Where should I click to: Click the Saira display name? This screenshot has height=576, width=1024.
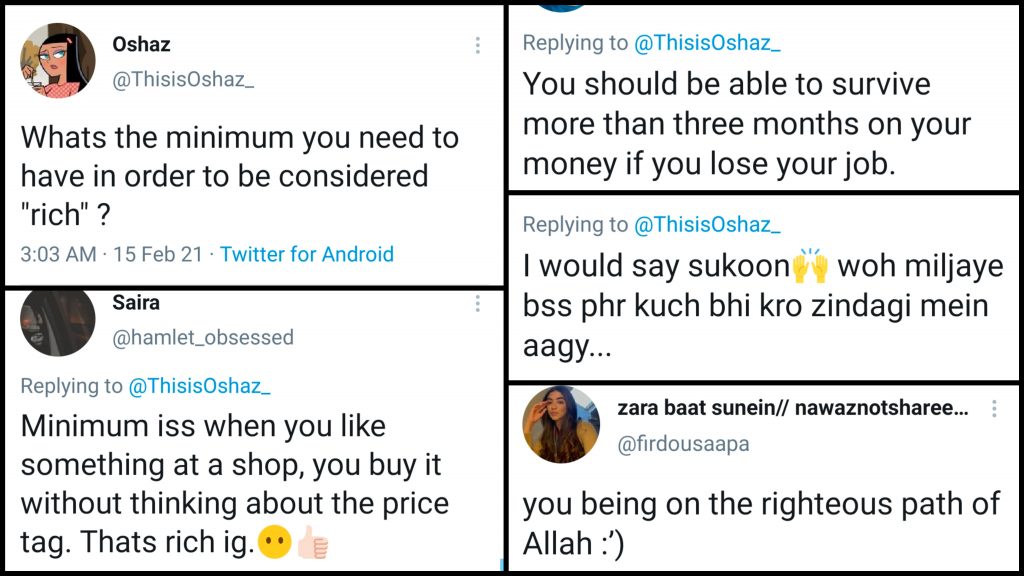tap(136, 302)
